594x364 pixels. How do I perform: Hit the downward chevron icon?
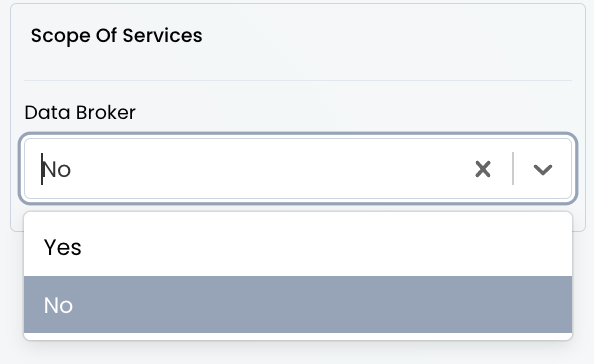542,169
